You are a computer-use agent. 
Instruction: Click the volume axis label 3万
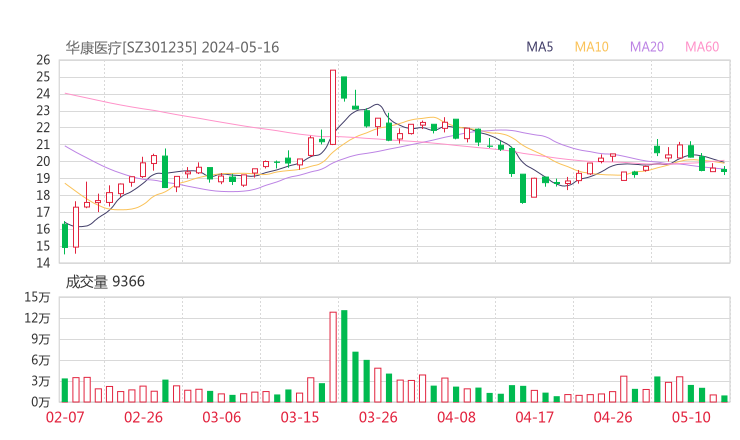(41, 381)
